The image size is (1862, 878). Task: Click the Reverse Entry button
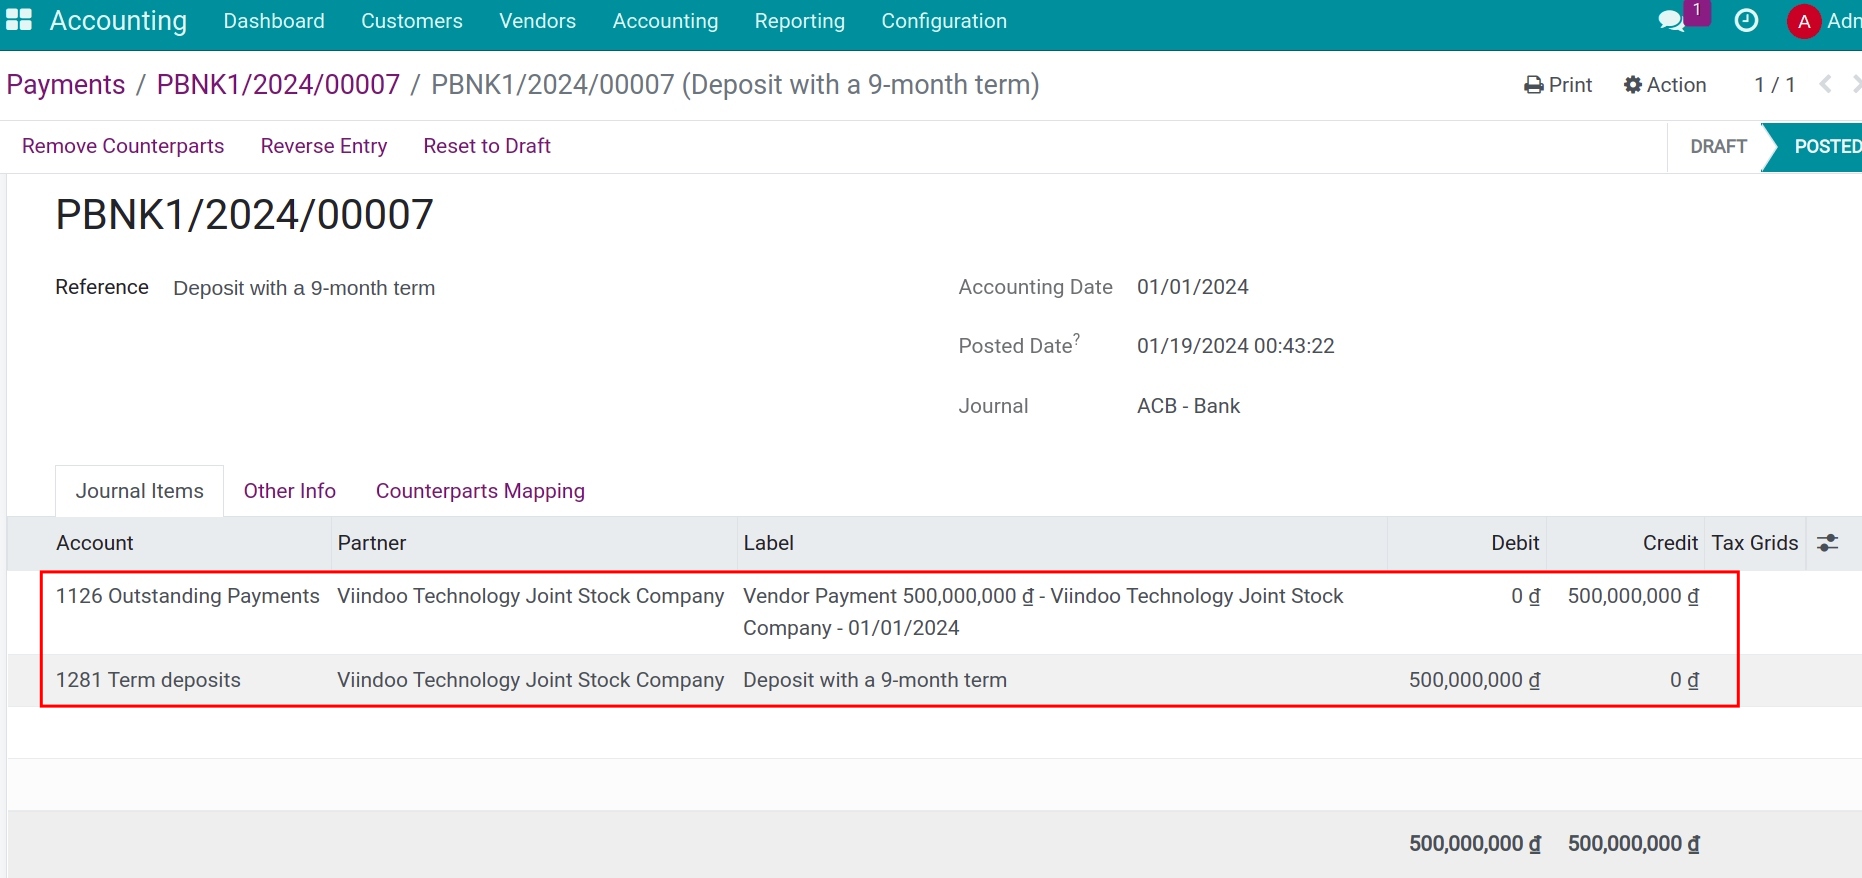(x=323, y=146)
